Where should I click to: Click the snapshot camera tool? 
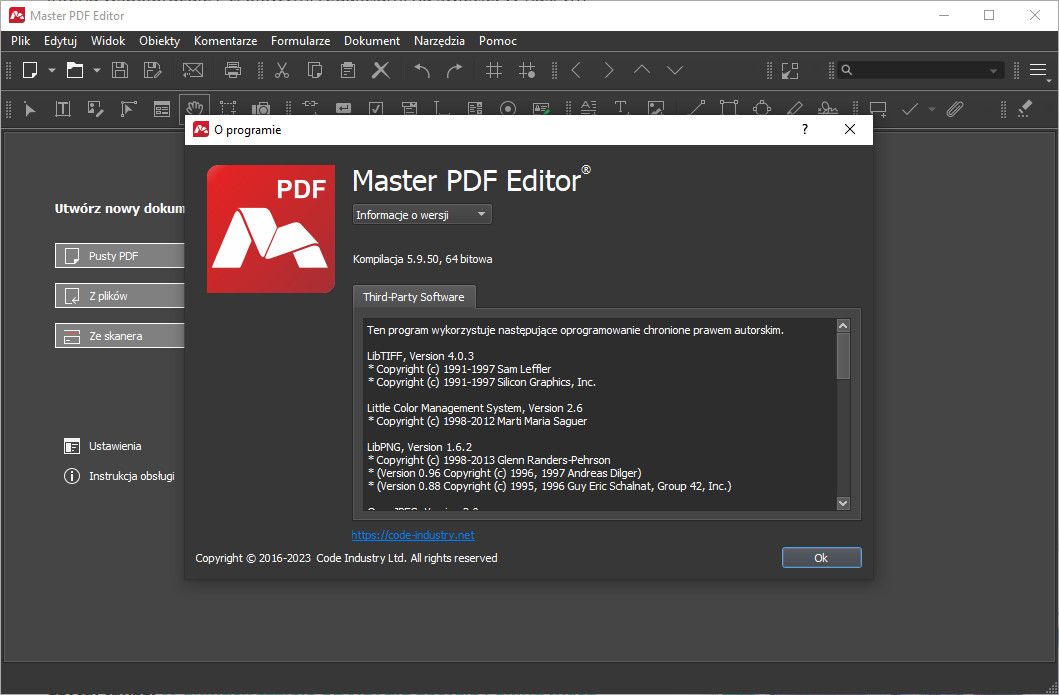261,109
